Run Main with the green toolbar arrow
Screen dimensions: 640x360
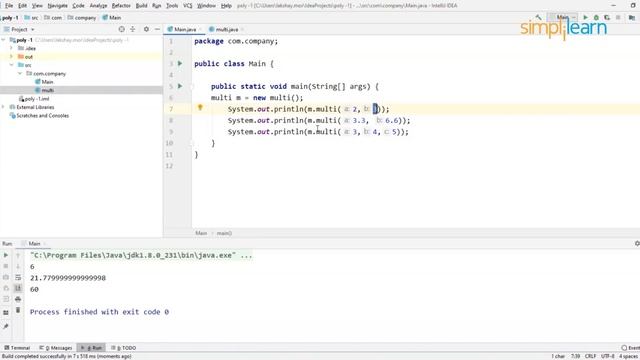585,18
